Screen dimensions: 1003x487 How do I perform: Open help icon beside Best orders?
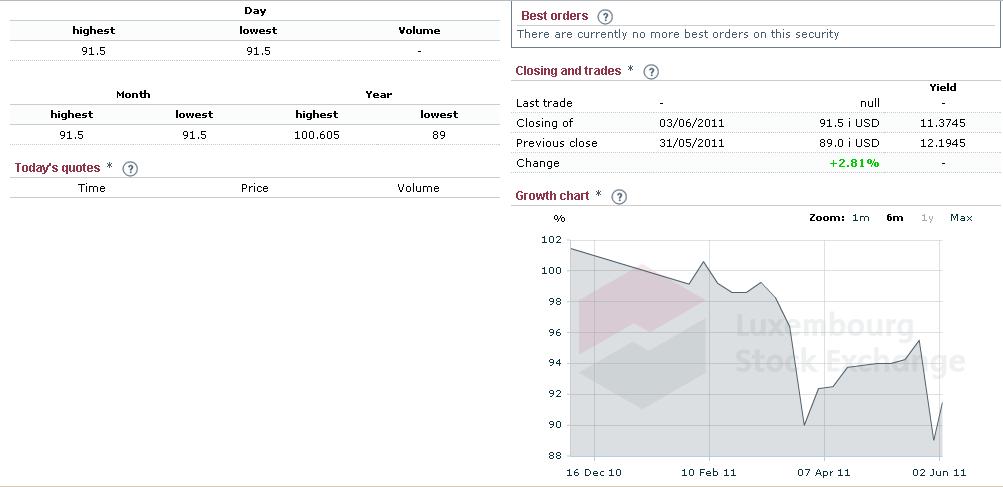tap(605, 17)
